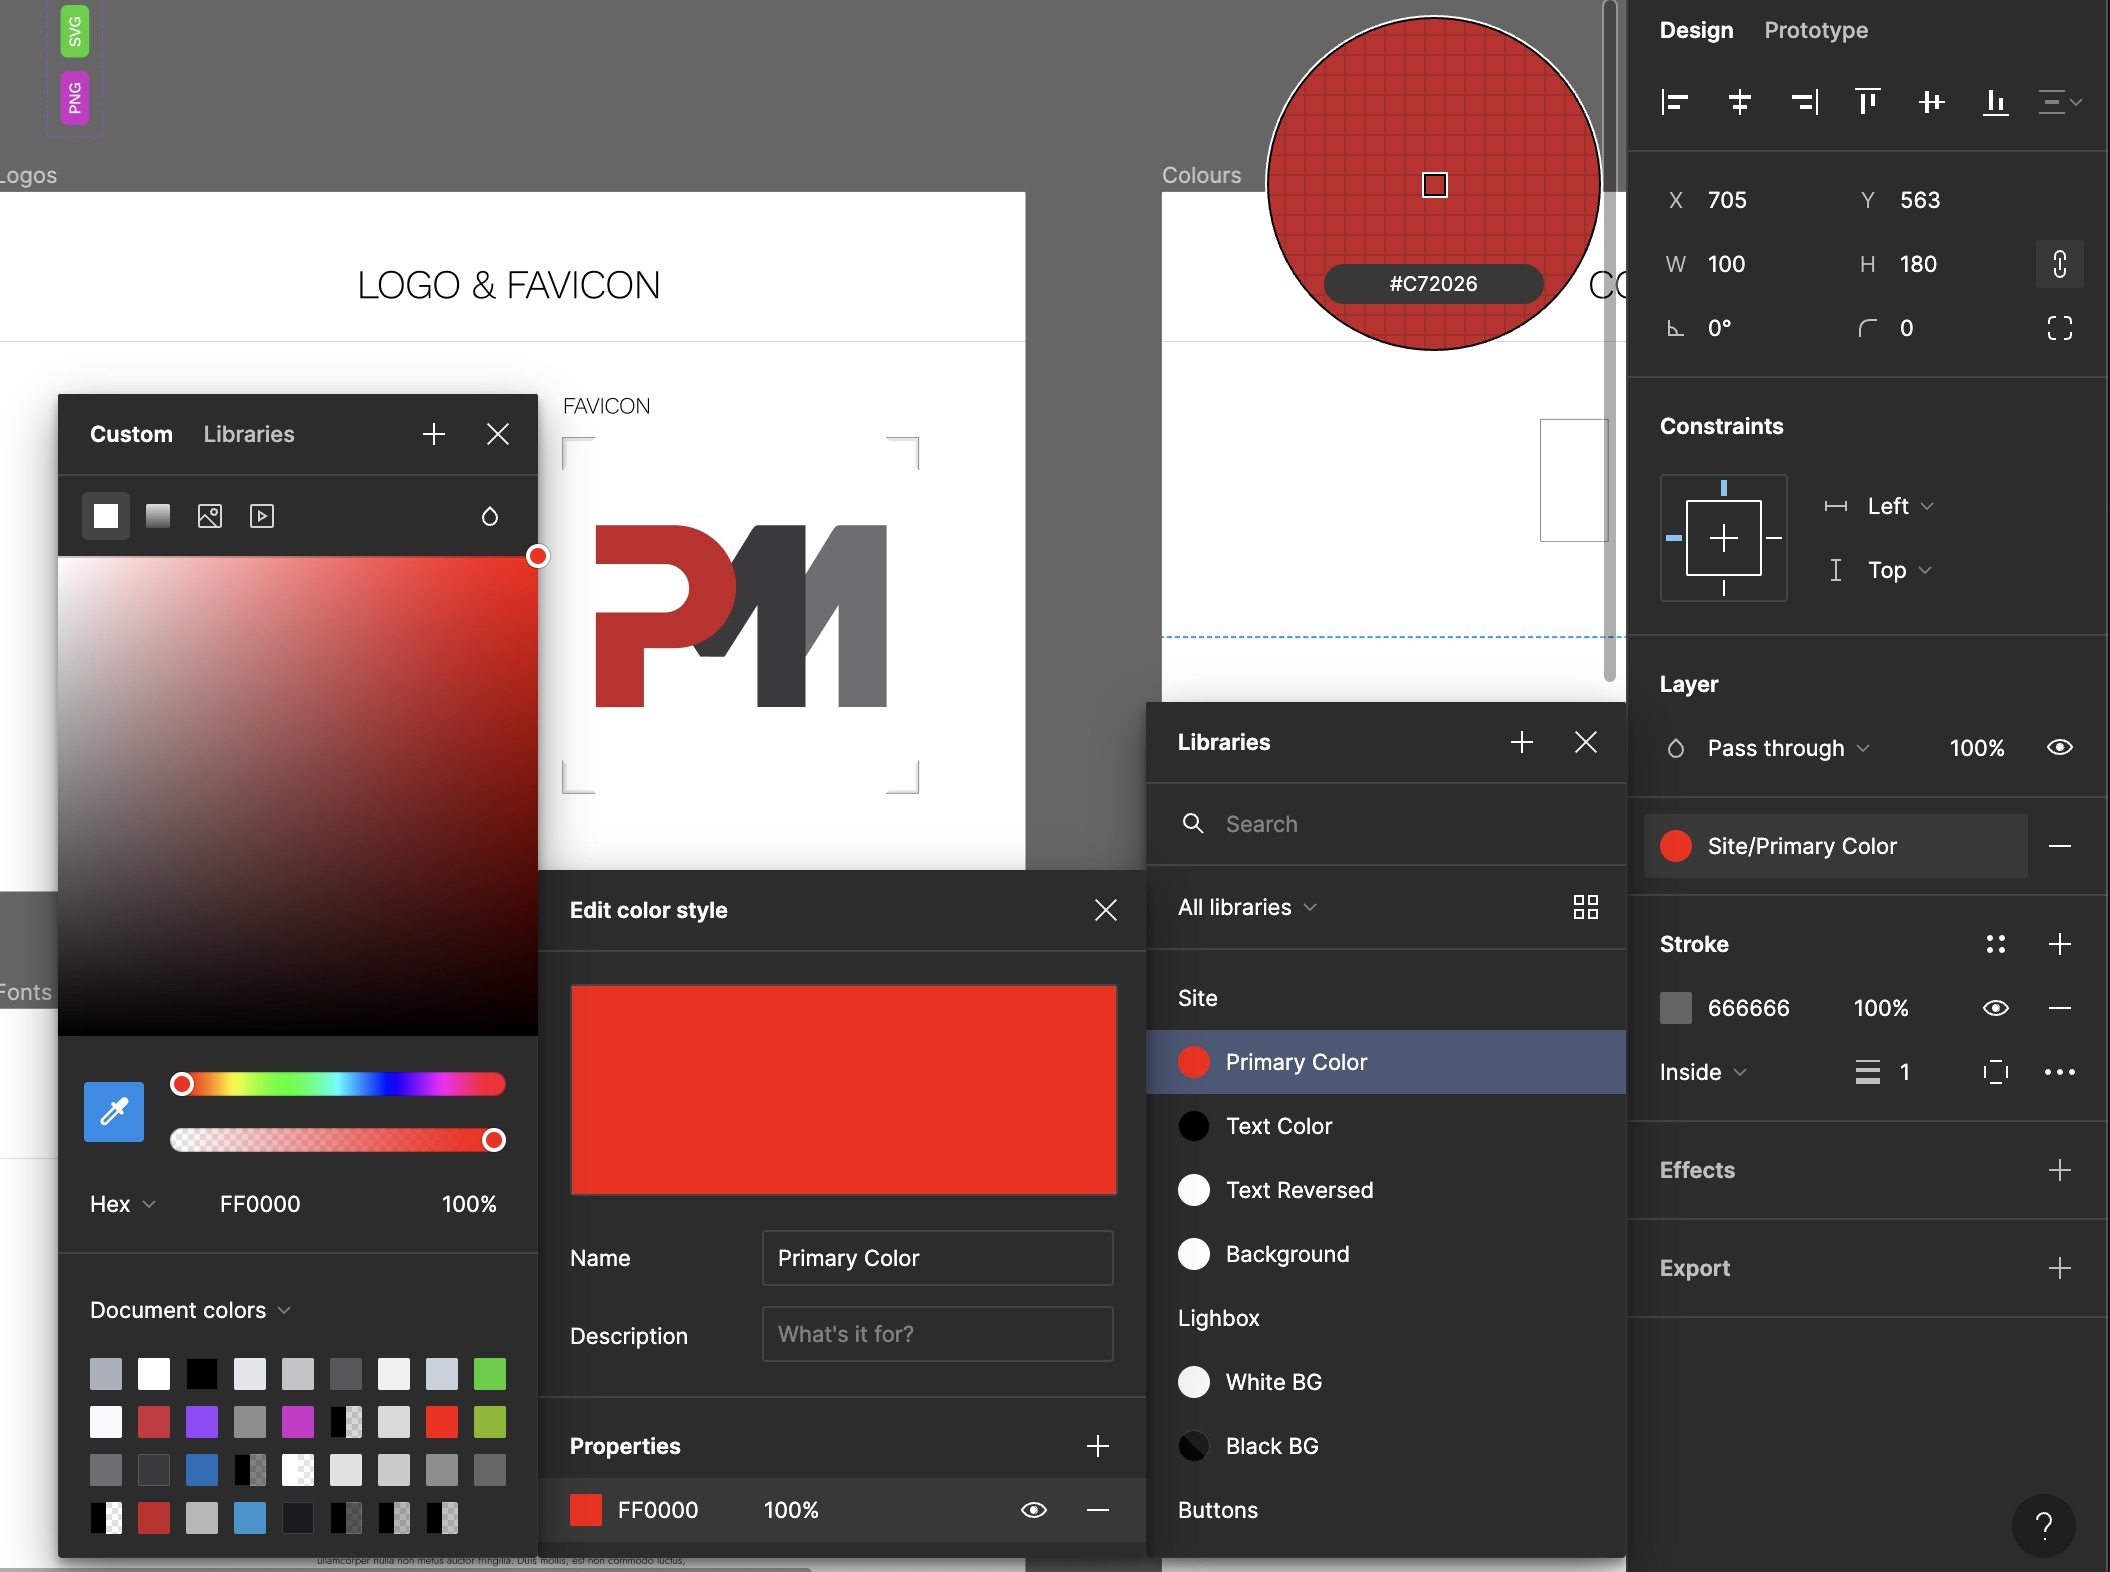Create new style in Libraries panel

click(1522, 742)
